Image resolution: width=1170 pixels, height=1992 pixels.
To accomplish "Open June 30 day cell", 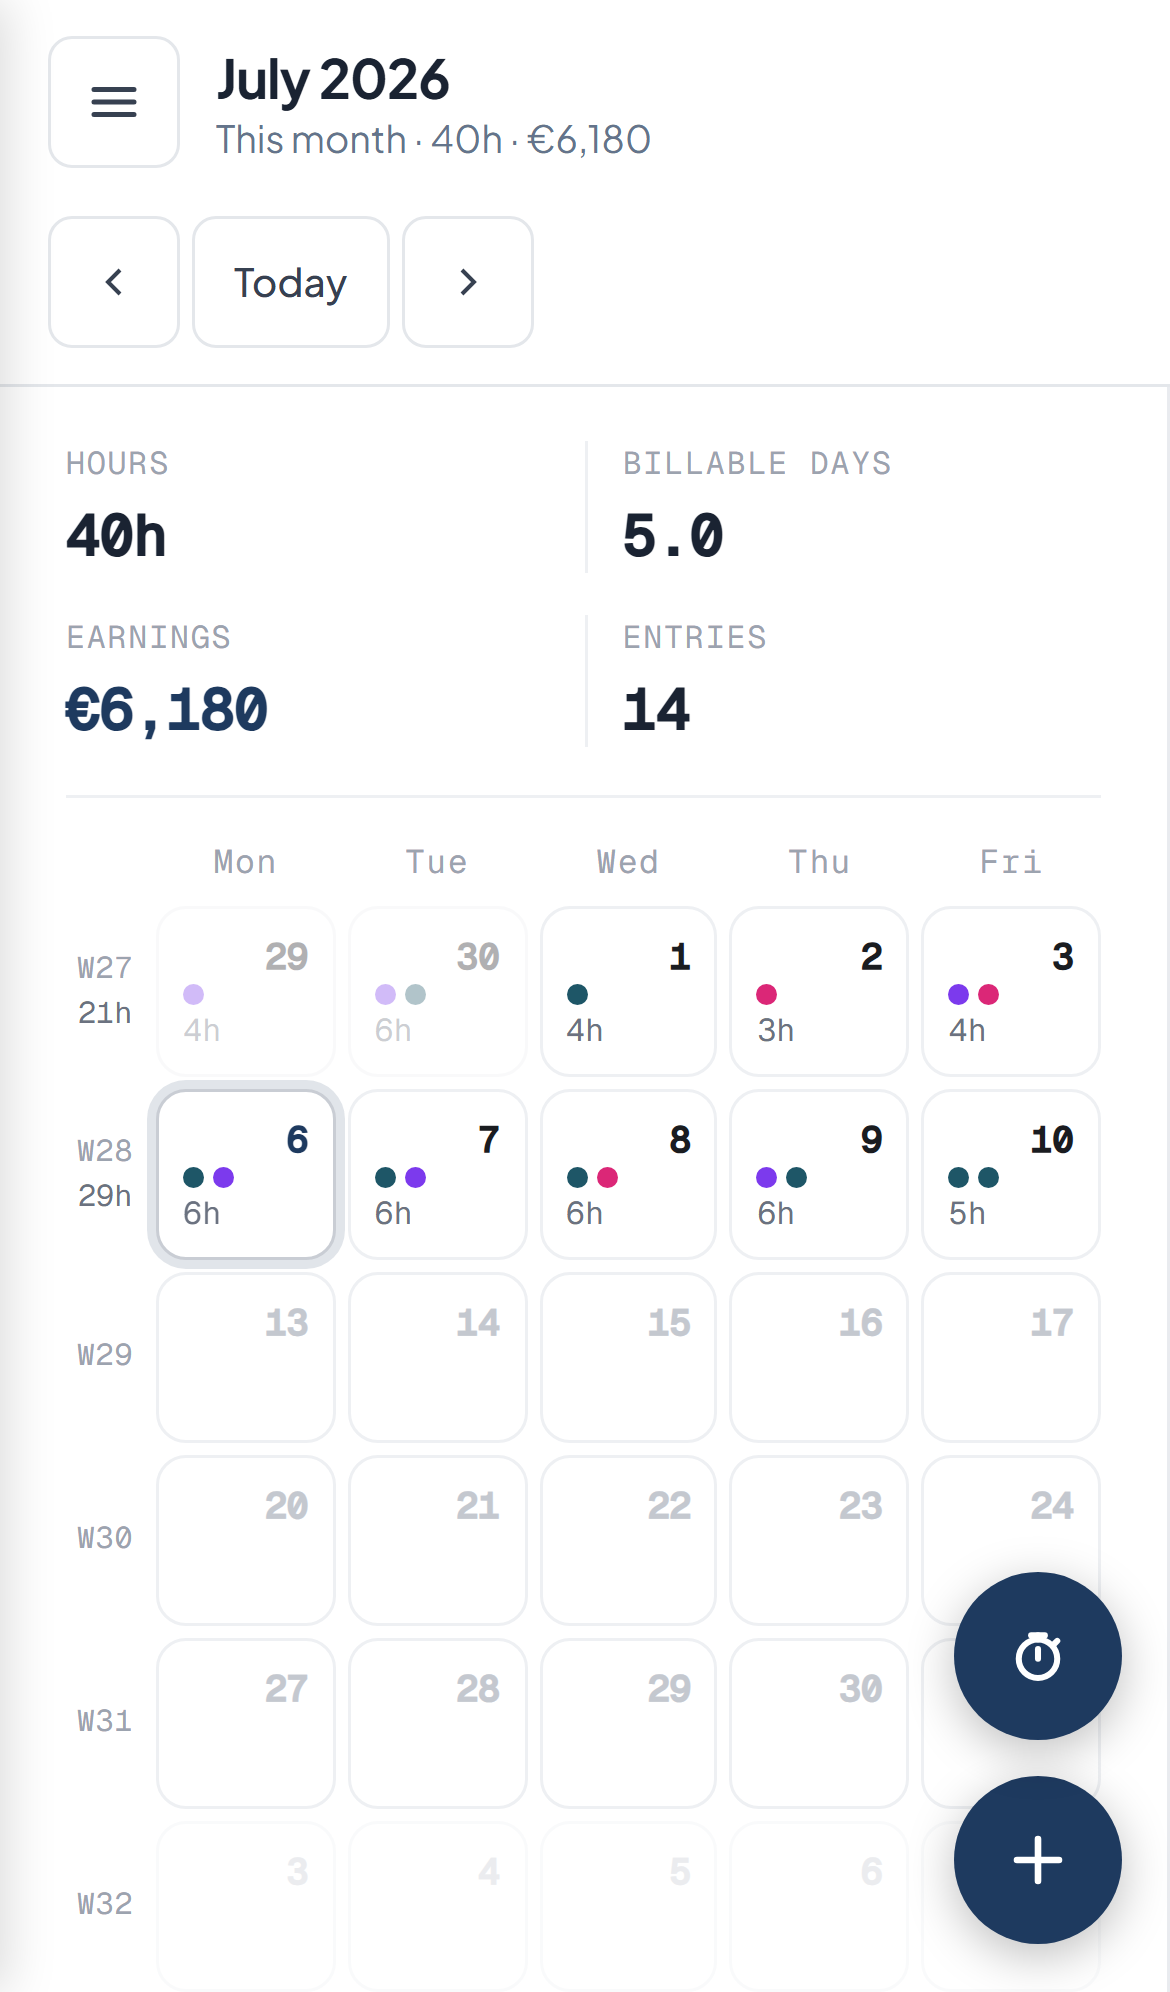I will point(437,991).
